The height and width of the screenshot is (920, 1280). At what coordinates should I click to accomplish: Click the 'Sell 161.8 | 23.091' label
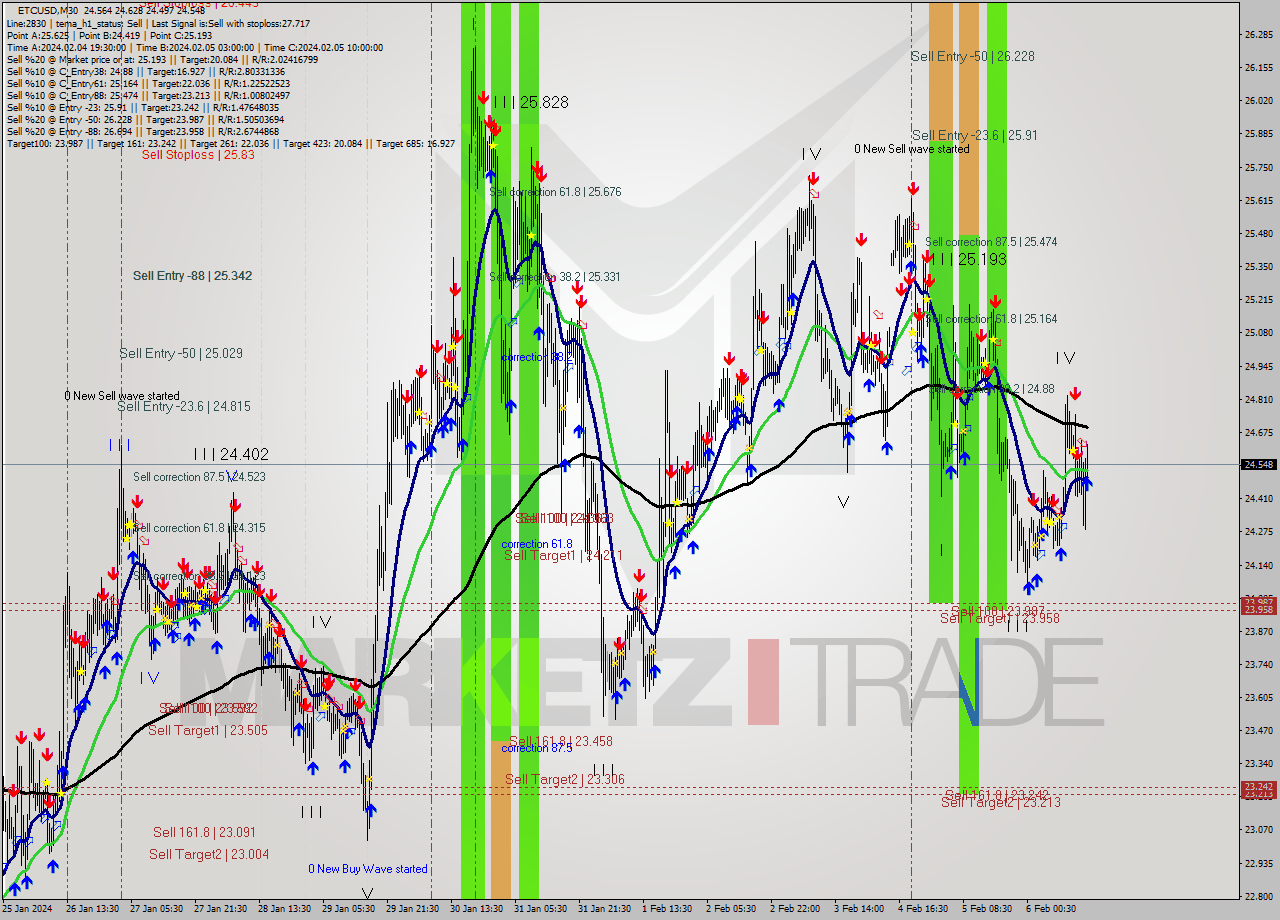coord(204,832)
